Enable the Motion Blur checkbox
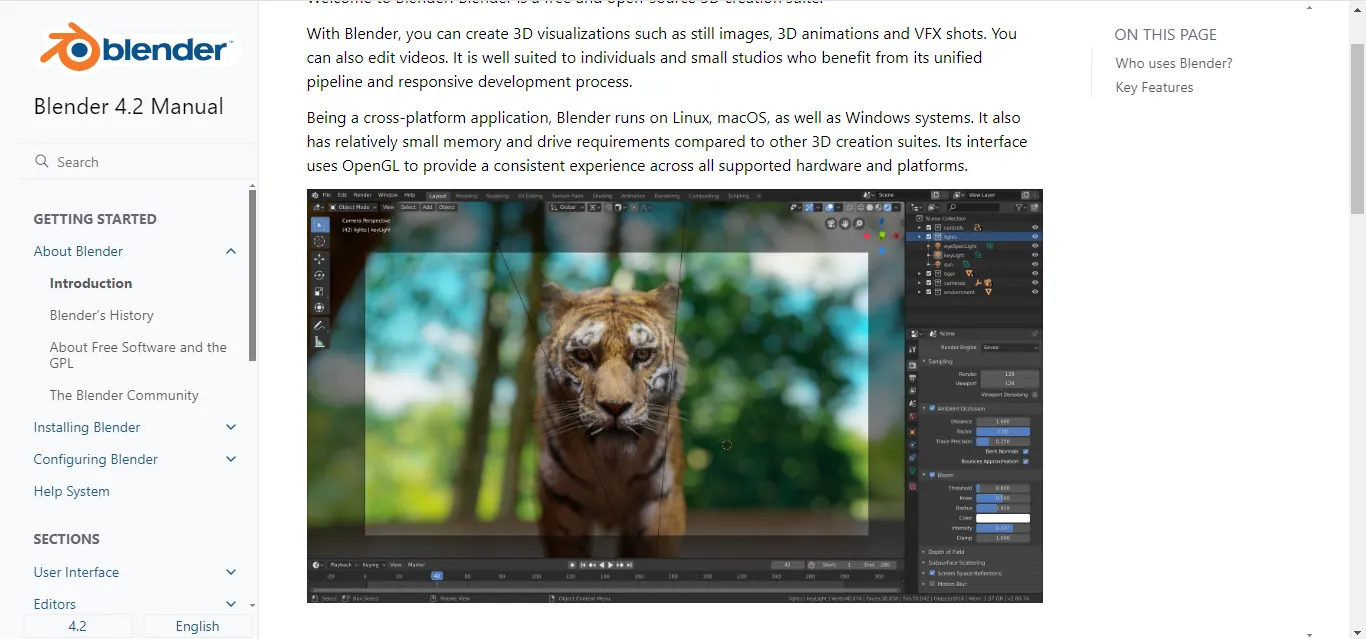 pyautogui.click(x=932, y=583)
